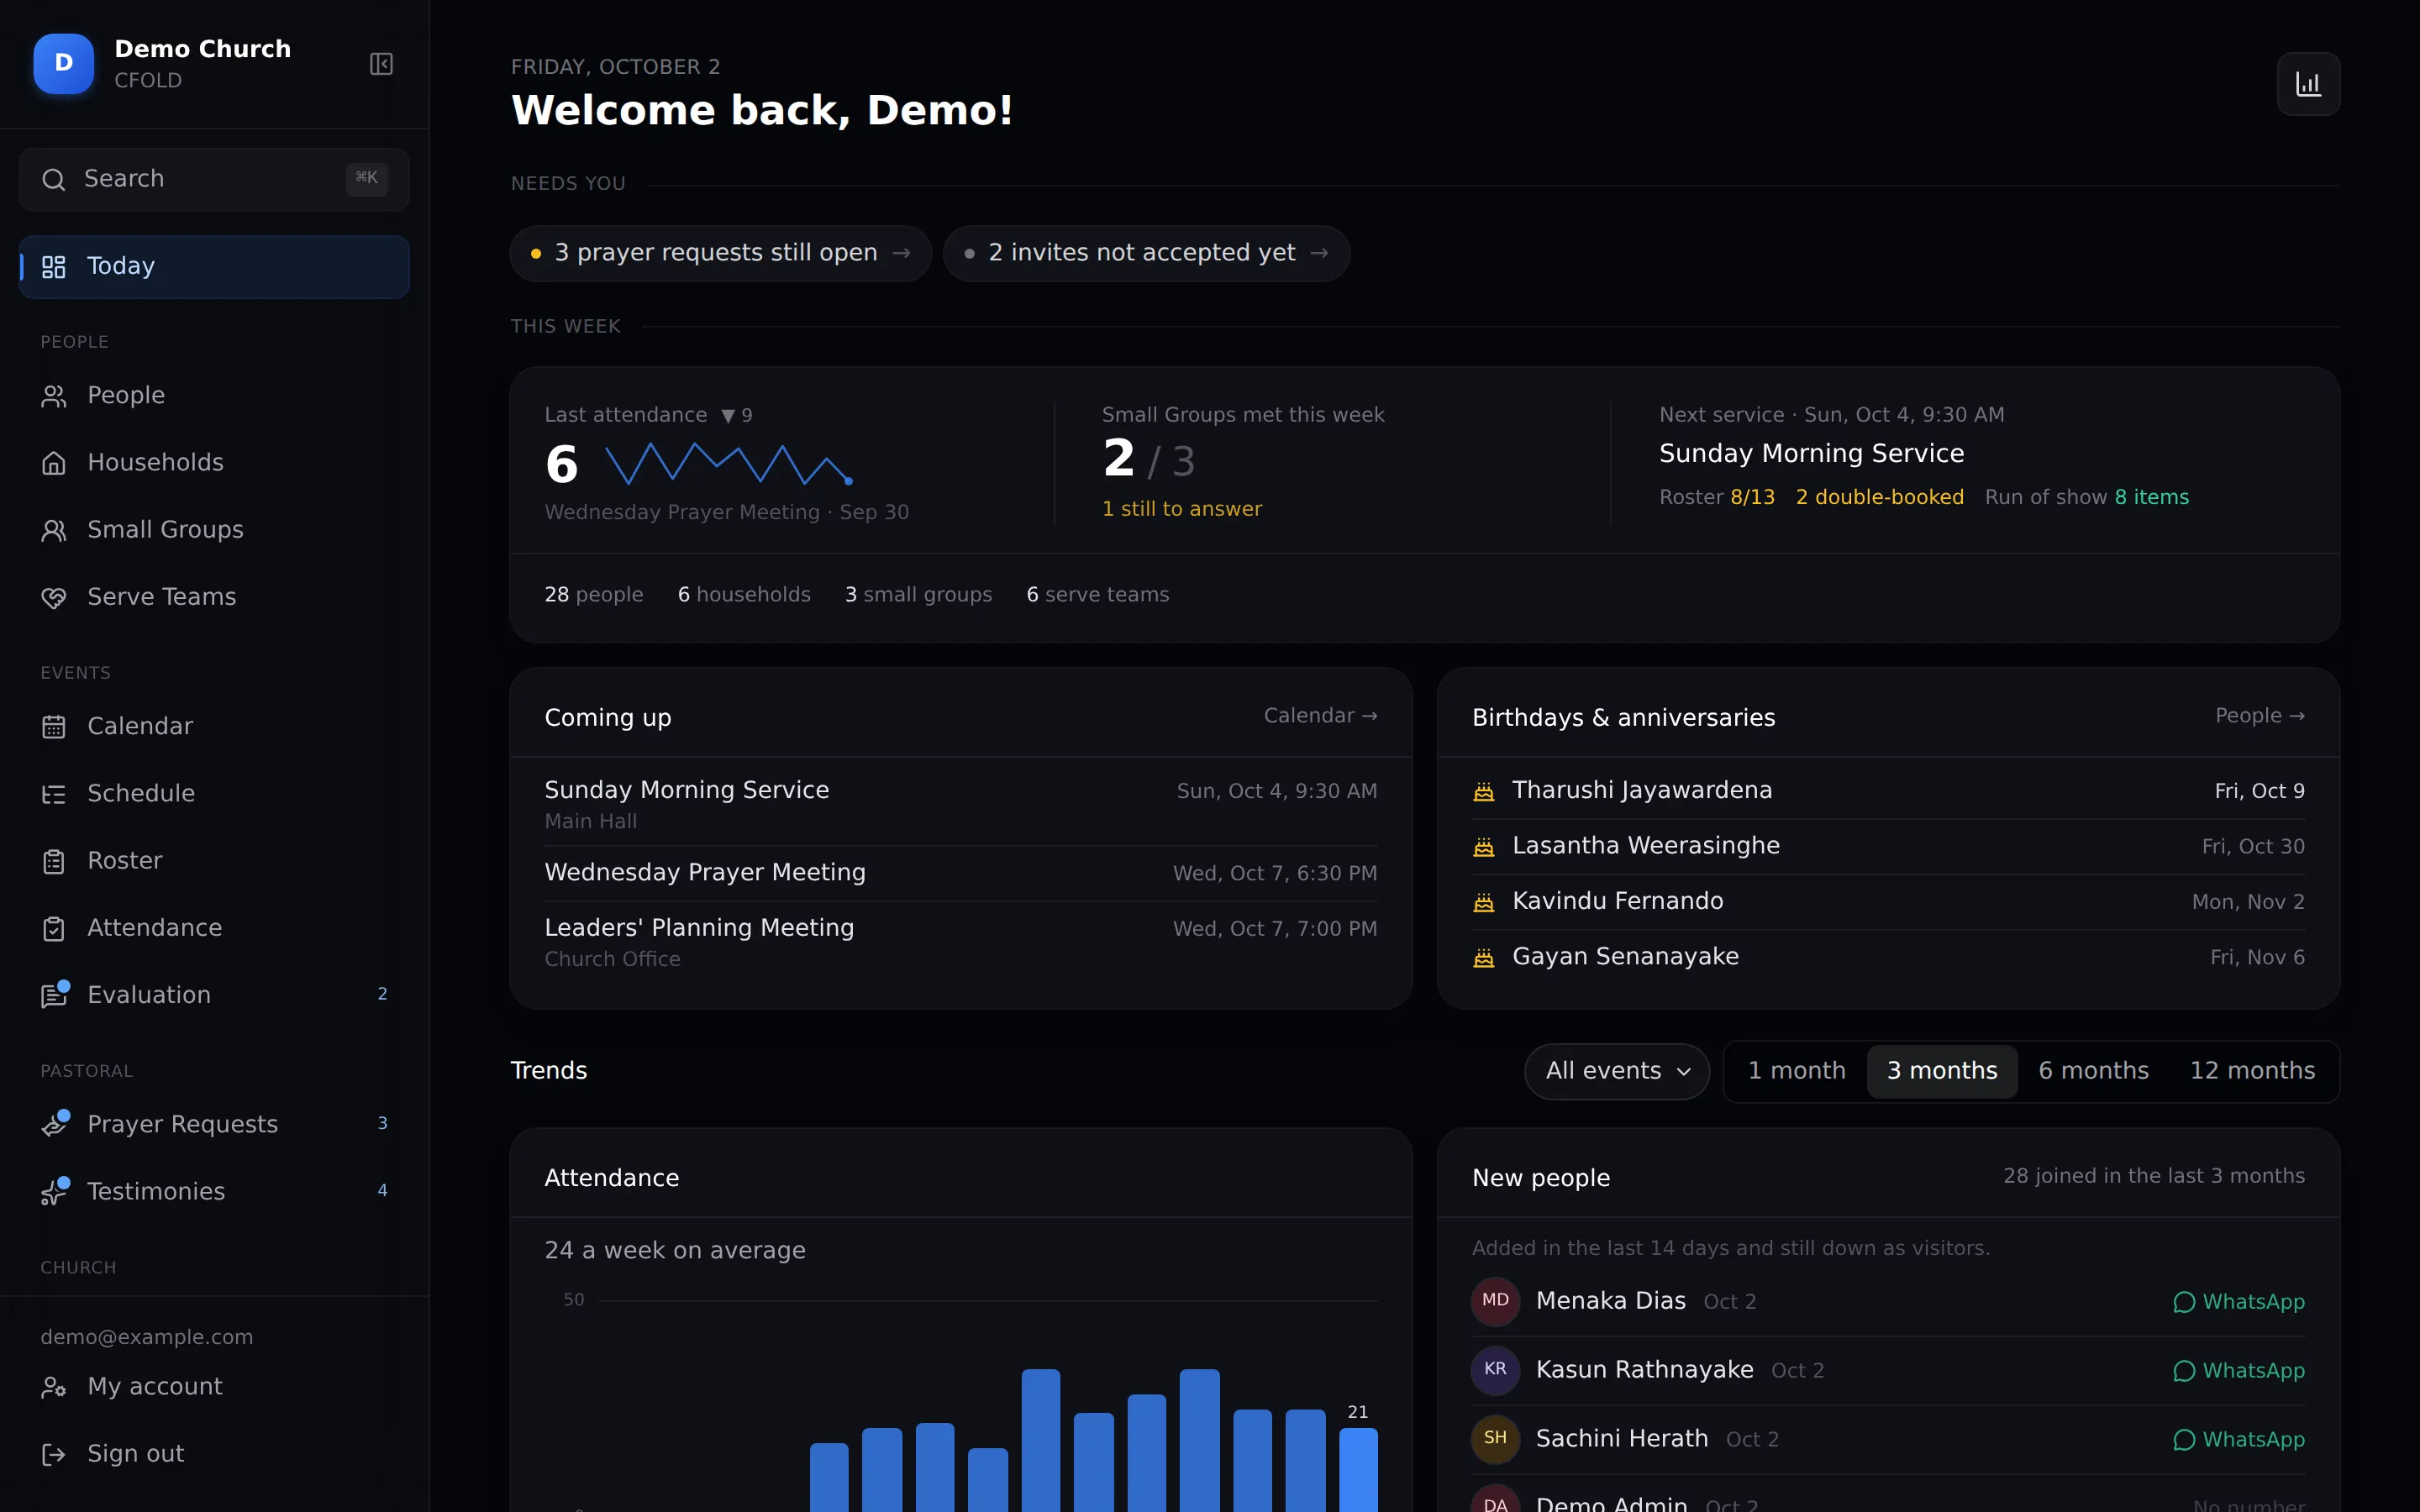Open Sunday Morning Service in Coming up
The width and height of the screenshot is (2420, 1512).
(960, 804)
